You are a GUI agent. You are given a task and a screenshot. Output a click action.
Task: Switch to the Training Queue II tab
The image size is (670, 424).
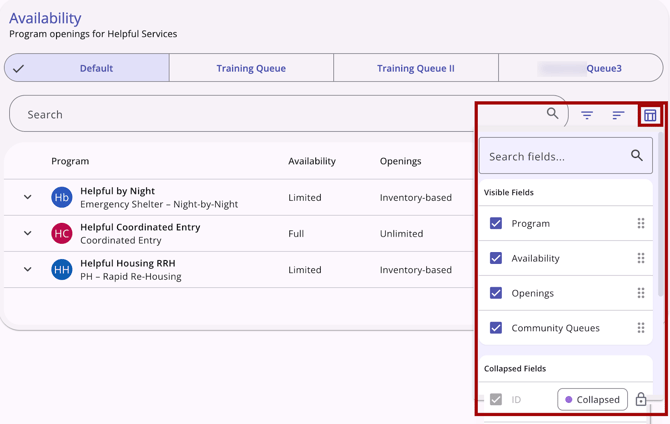(x=415, y=68)
